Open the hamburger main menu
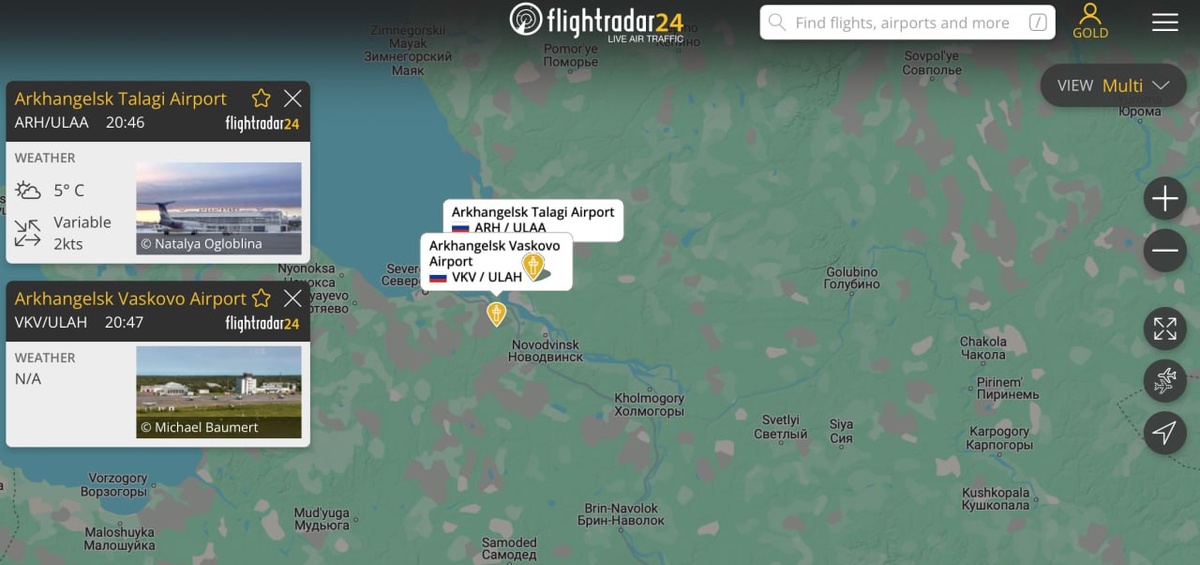 [x=1165, y=22]
